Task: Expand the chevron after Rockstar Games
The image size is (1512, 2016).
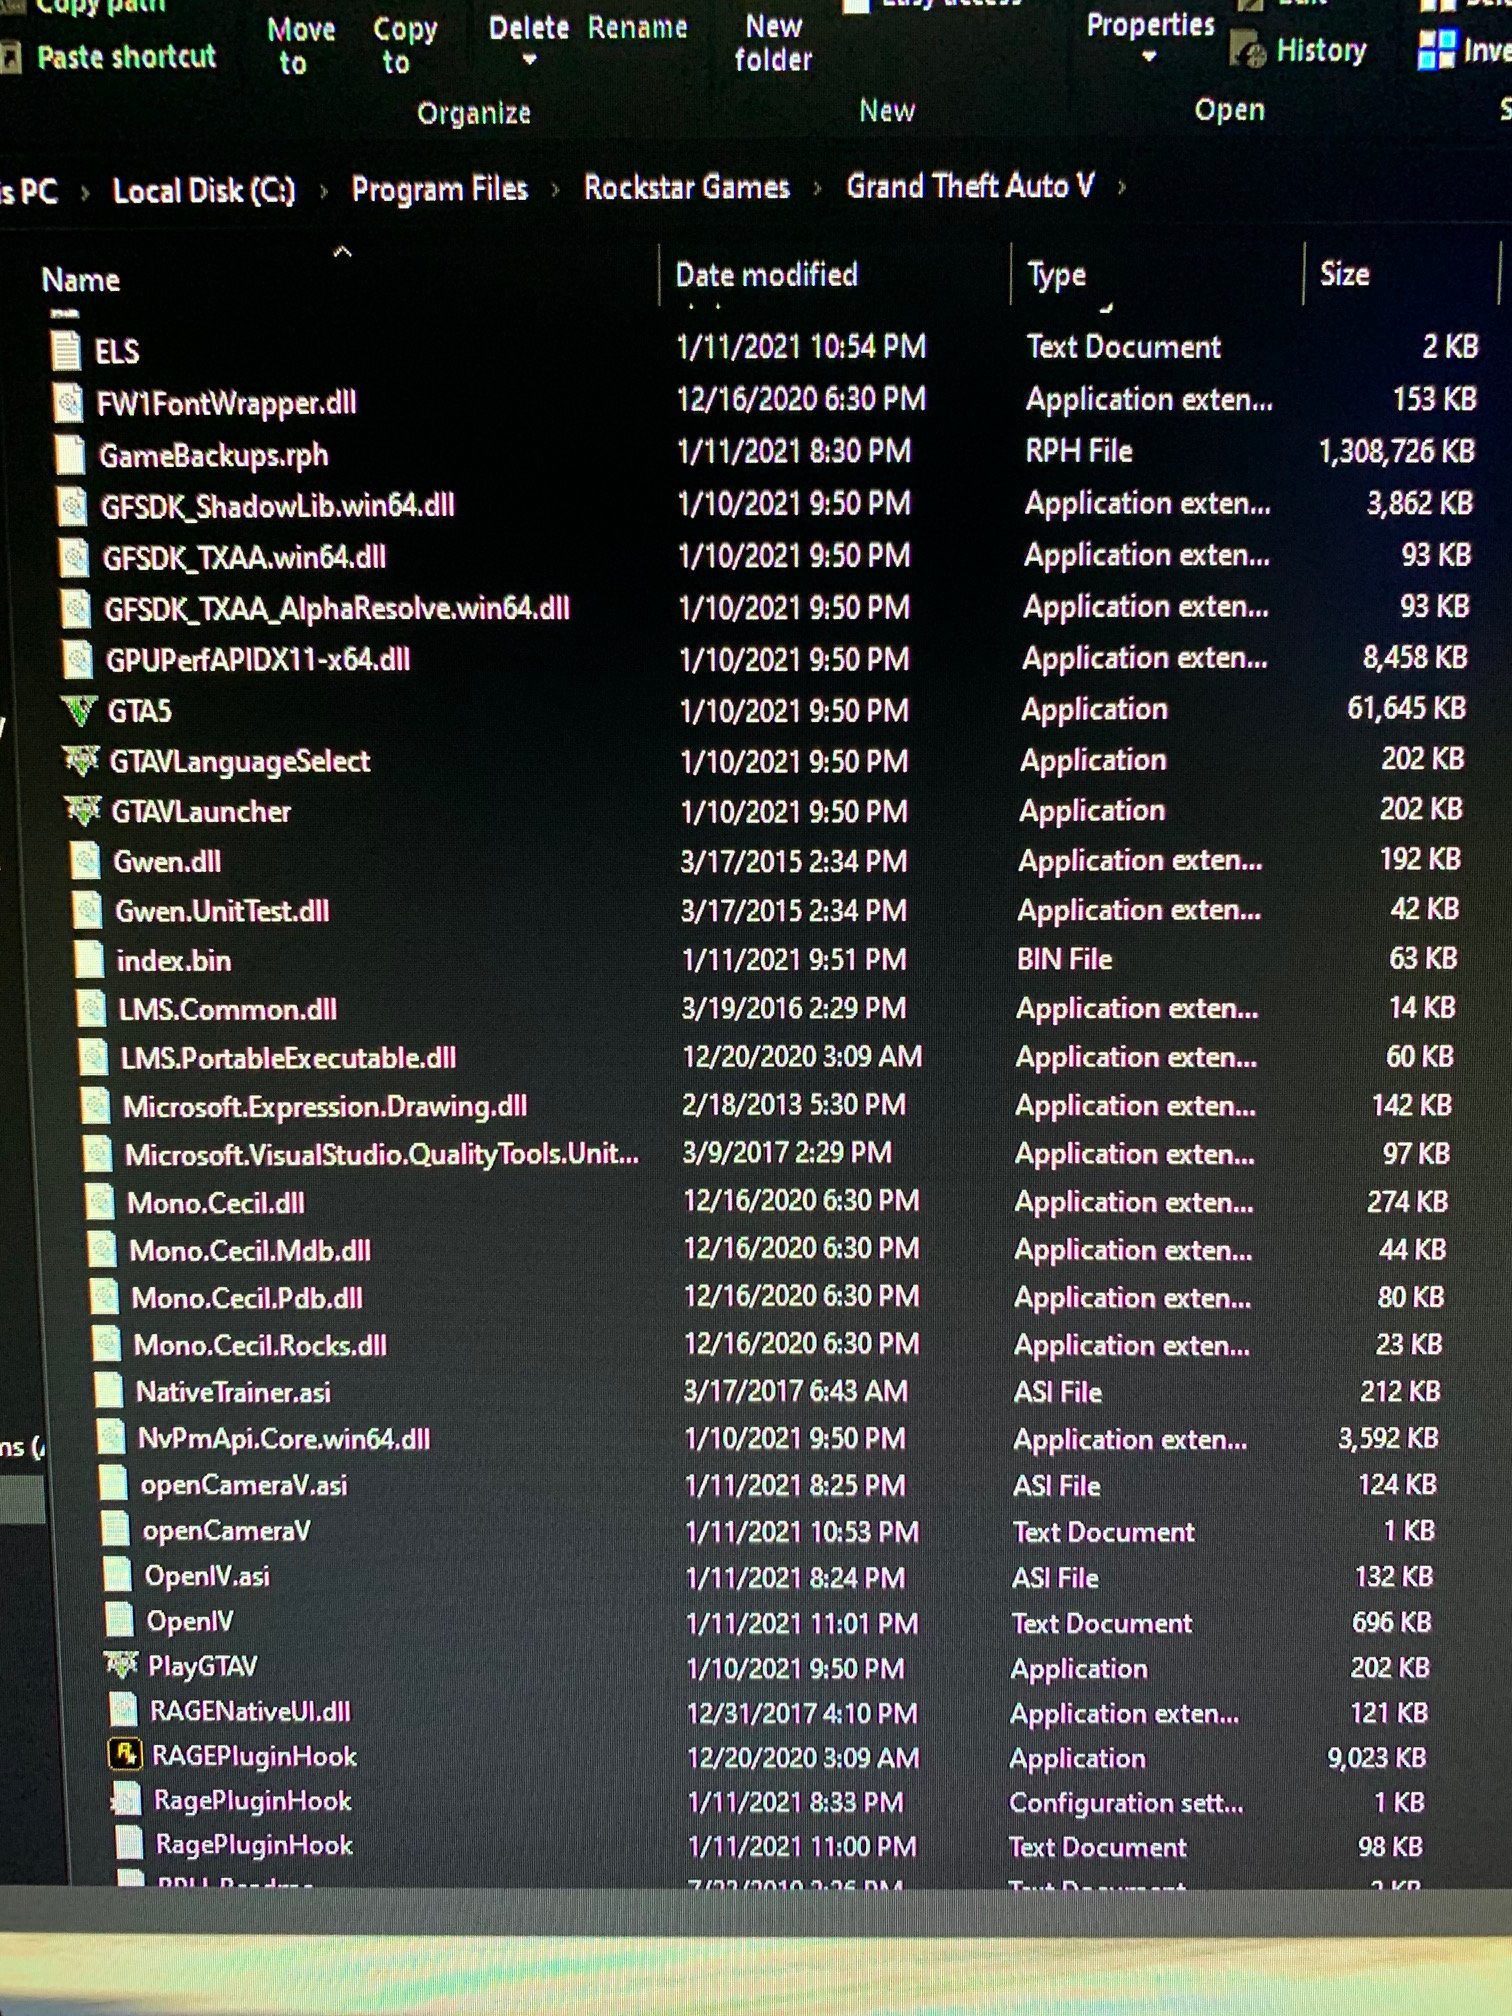Action: (x=818, y=188)
